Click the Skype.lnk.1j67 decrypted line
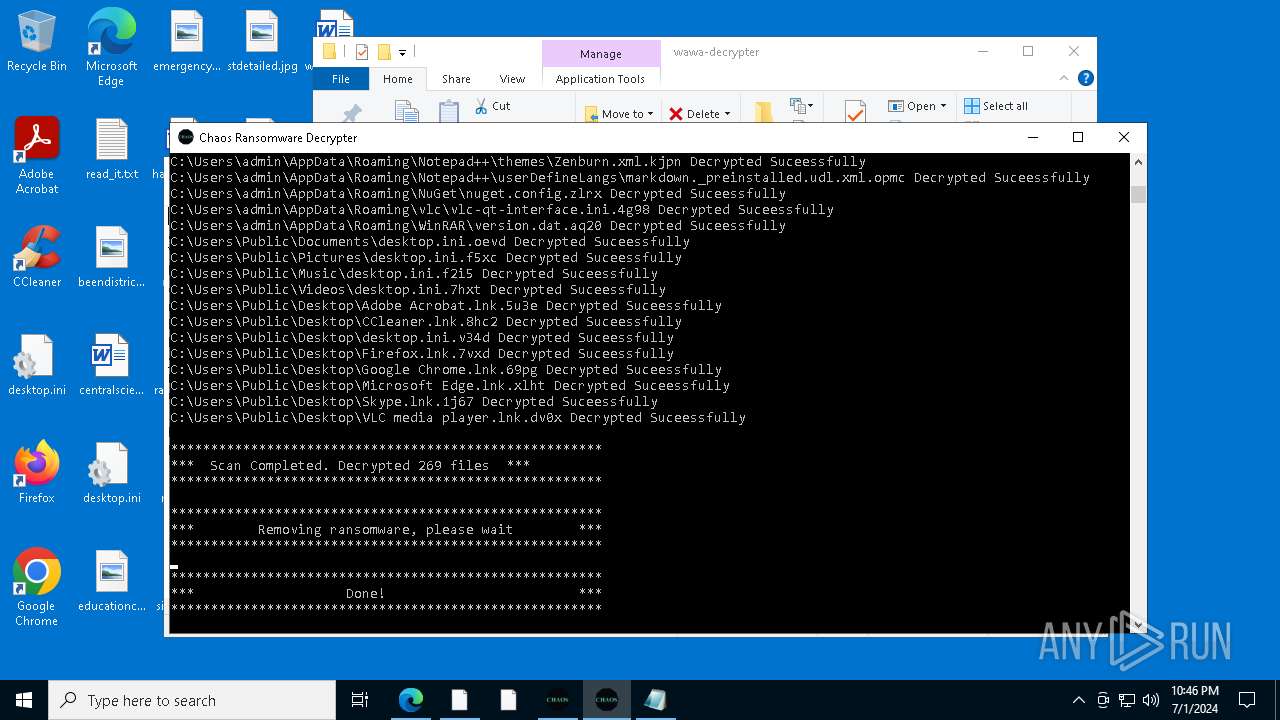 414,402
